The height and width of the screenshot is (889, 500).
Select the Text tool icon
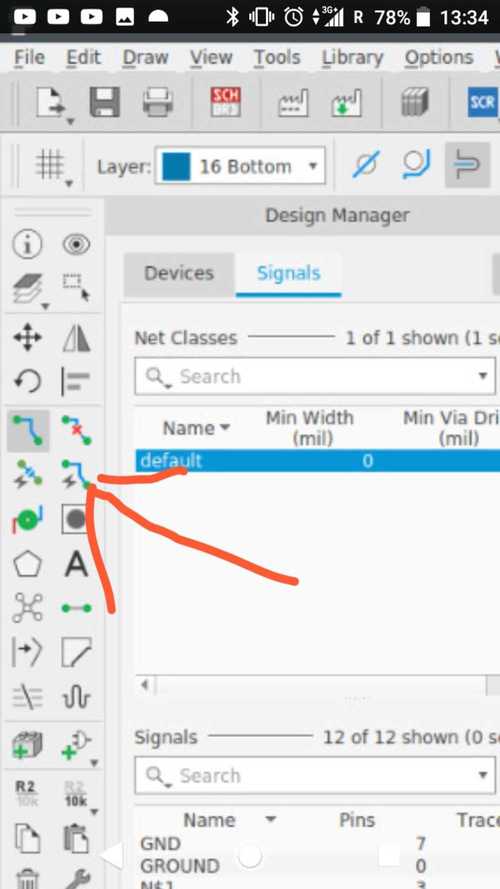click(76, 564)
